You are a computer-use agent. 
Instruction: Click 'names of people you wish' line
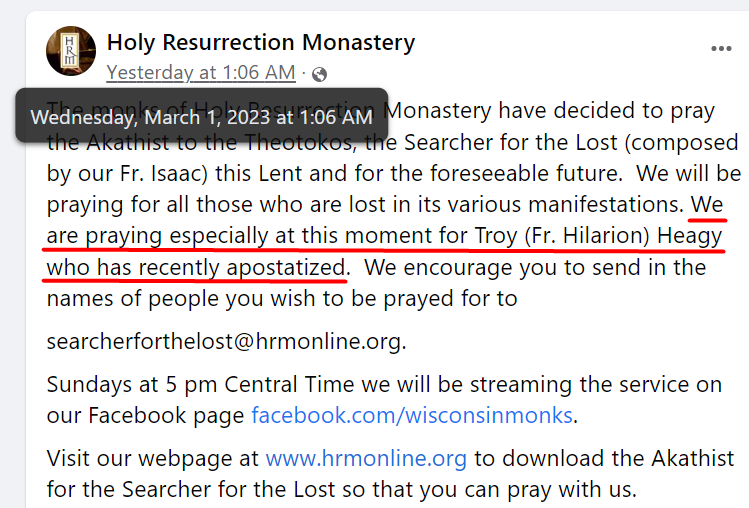(x=182, y=299)
